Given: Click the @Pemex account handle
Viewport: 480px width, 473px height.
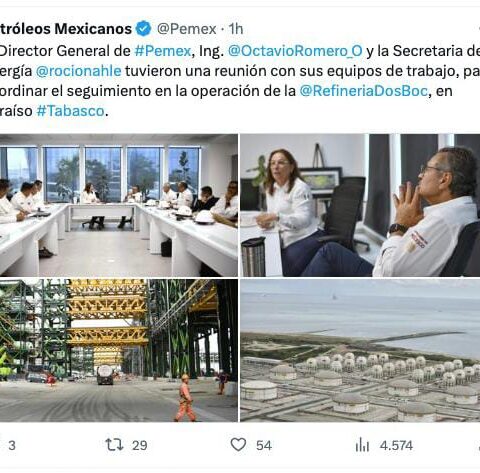Looking at the screenshot, I should point(187,29).
